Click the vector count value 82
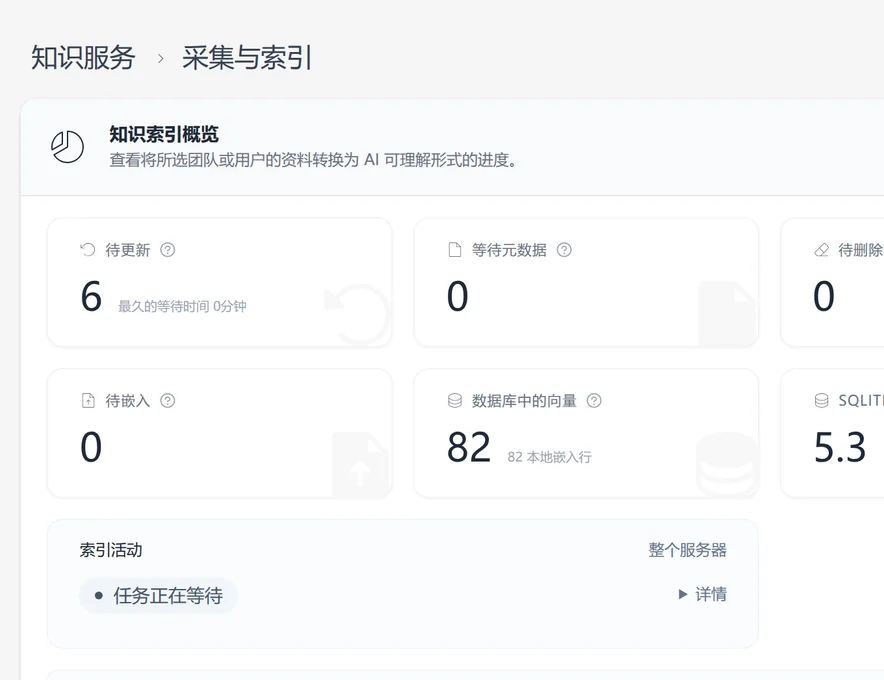 coord(468,447)
